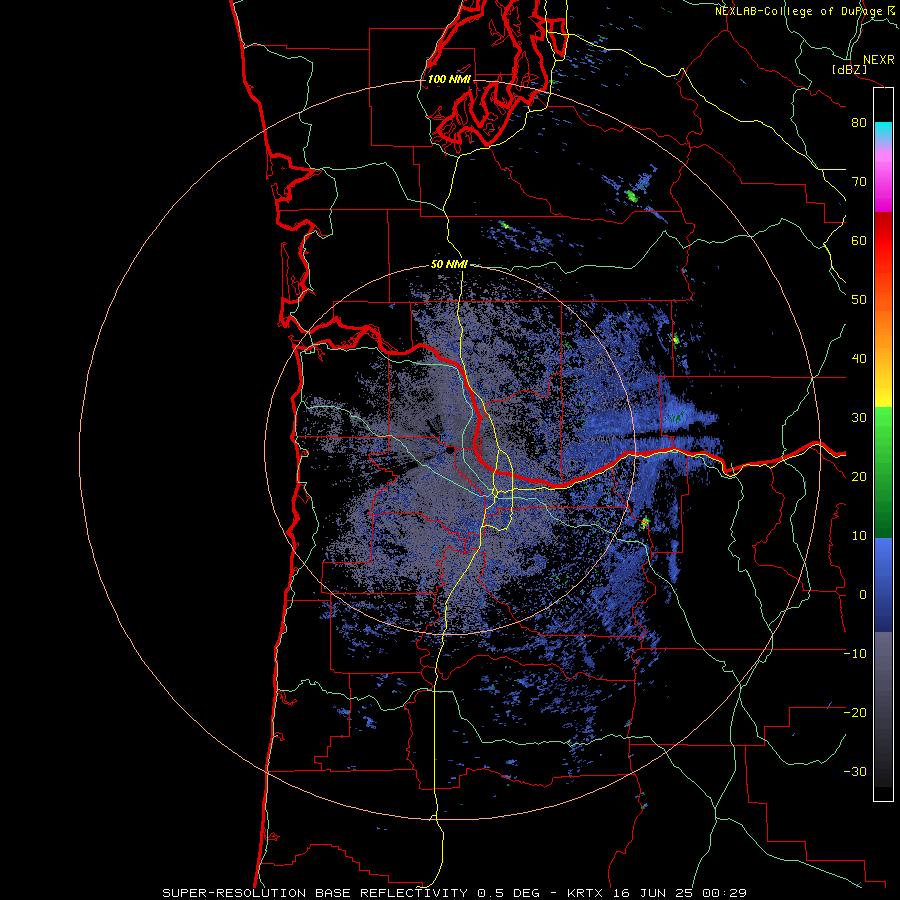Select the -30 dBZ value on the scale

855,771
